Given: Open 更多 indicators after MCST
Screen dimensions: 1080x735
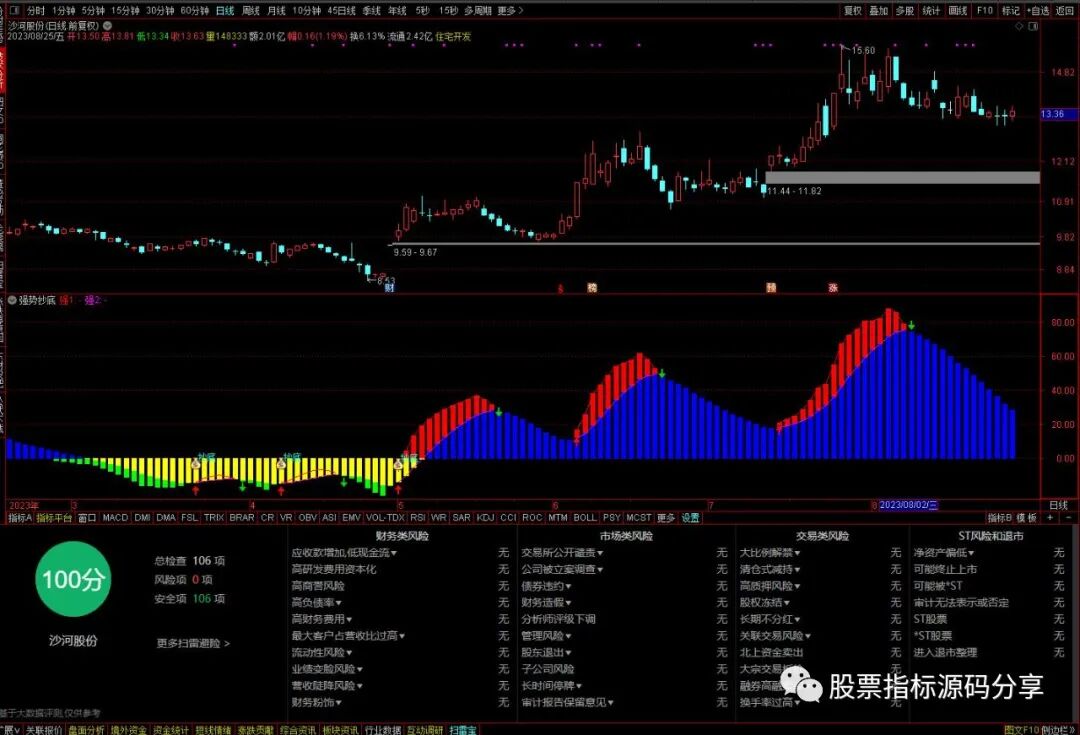Looking at the screenshot, I should click(x=665, y=517).
